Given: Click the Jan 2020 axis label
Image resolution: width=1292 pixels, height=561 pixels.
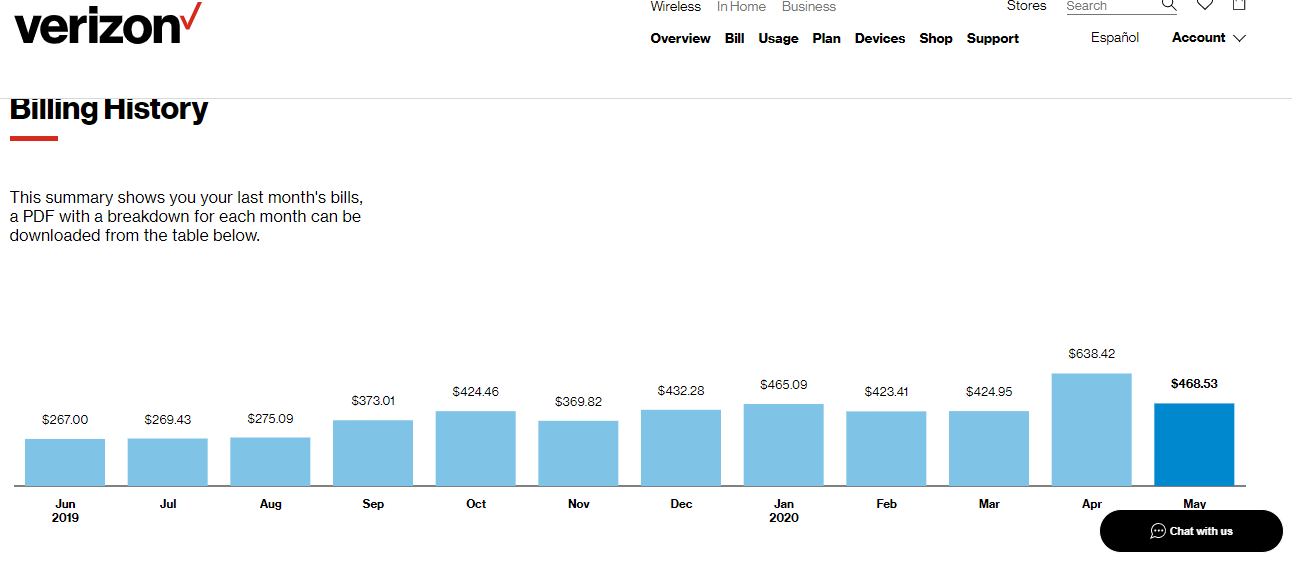Looking at the screenshot, I should click(784, 511).
